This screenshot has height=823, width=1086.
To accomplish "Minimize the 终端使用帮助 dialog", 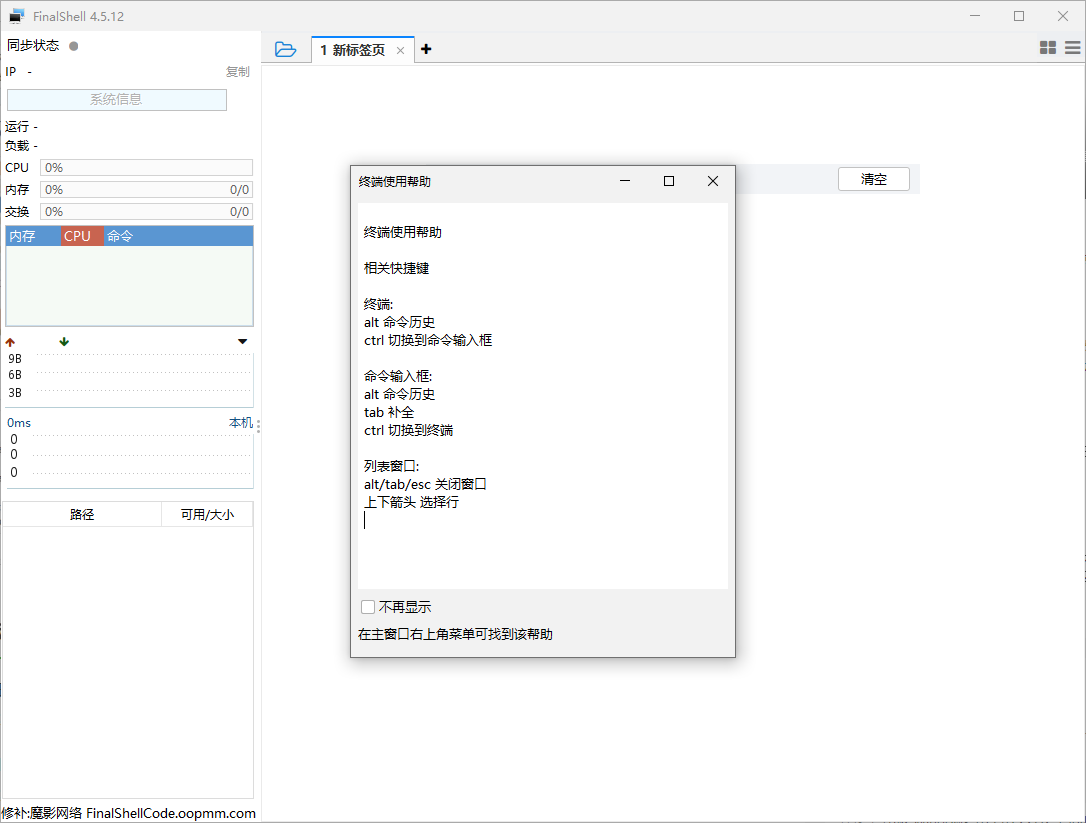I will click(x=625, y=181).
